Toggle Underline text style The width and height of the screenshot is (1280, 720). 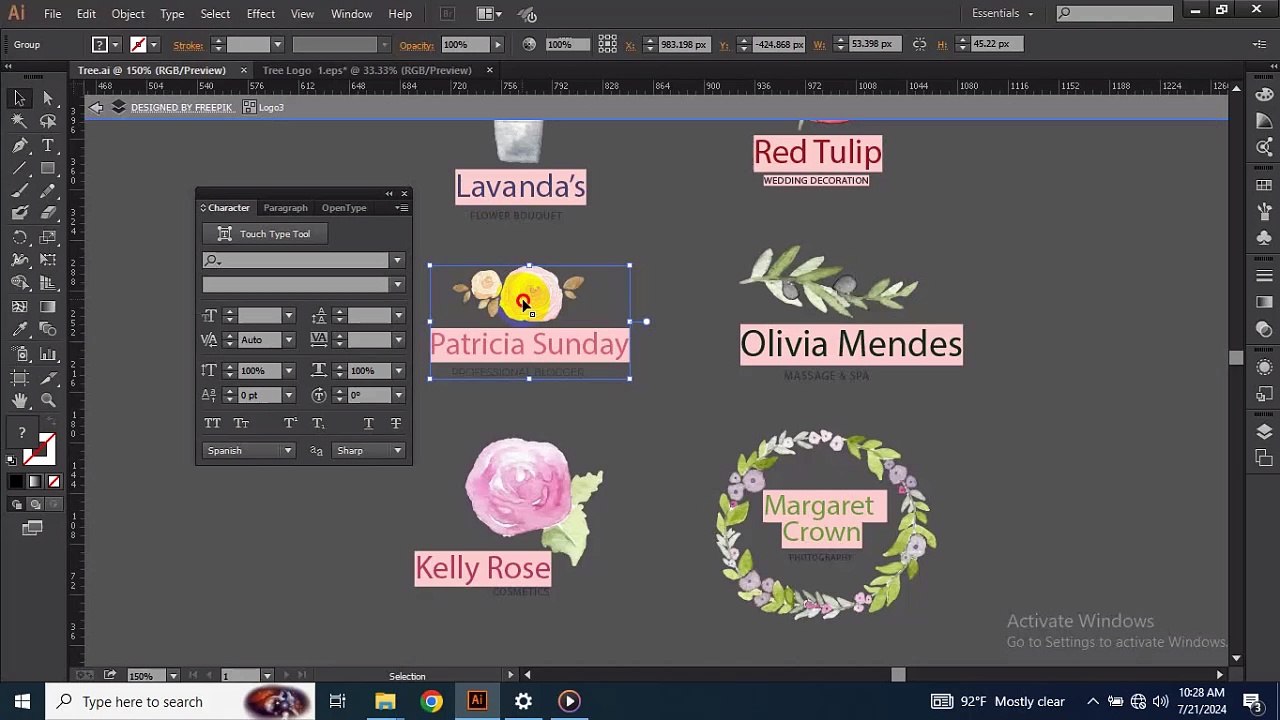[x=368, y=424]
